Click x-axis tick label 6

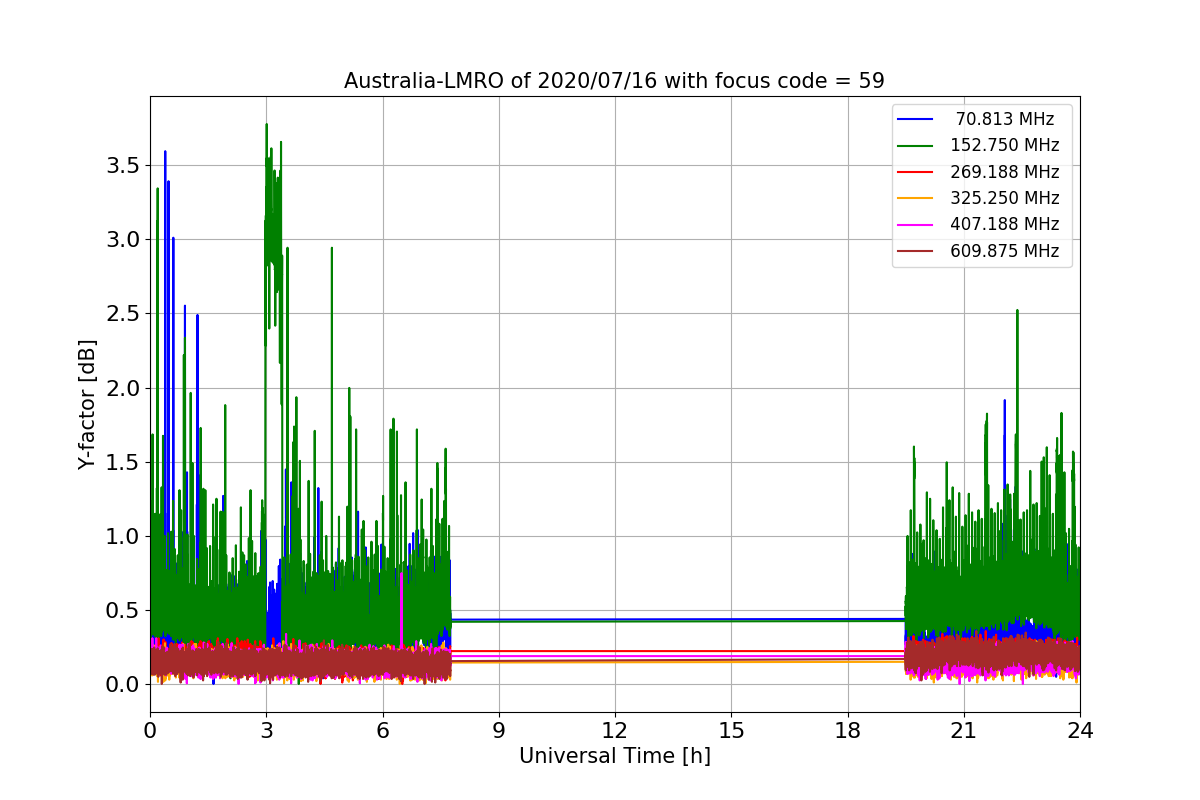click(383, 730)
